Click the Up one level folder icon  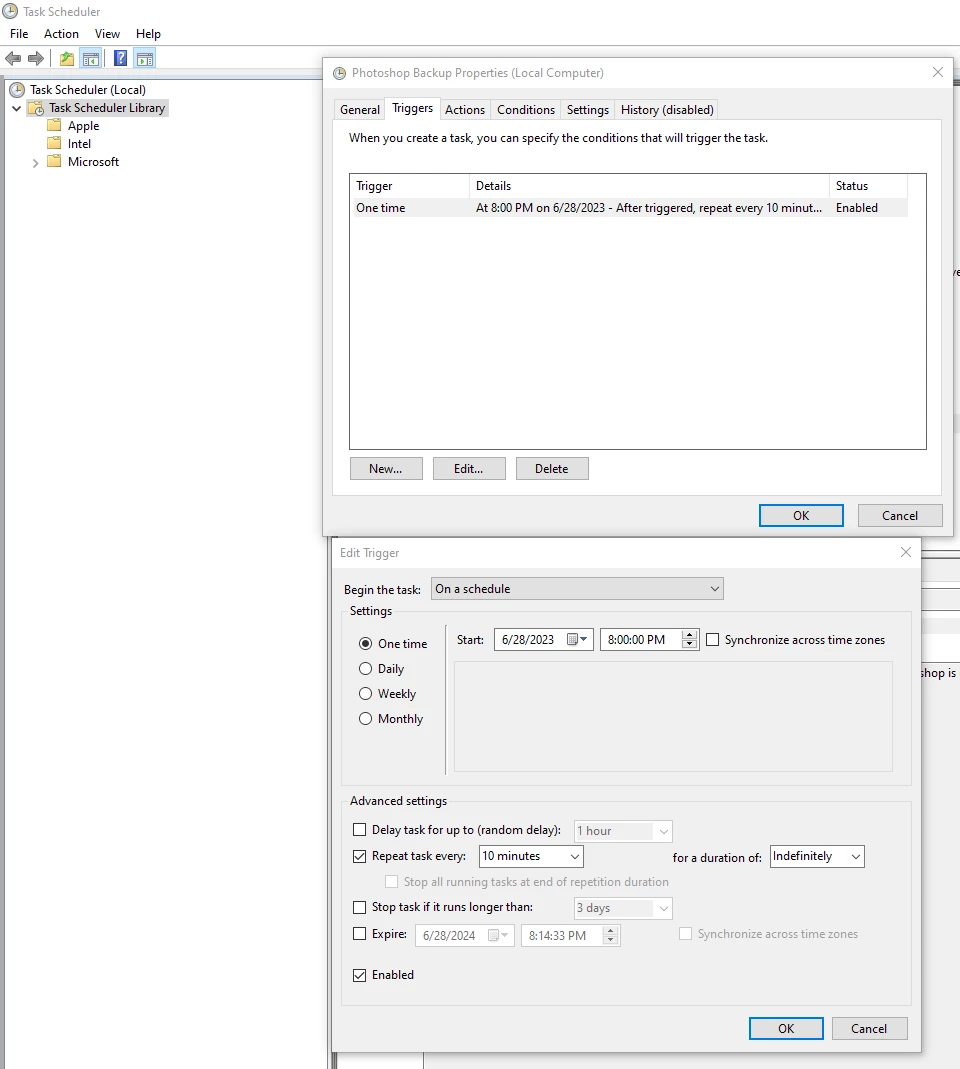pyautogui.click(x=67, y=59)
